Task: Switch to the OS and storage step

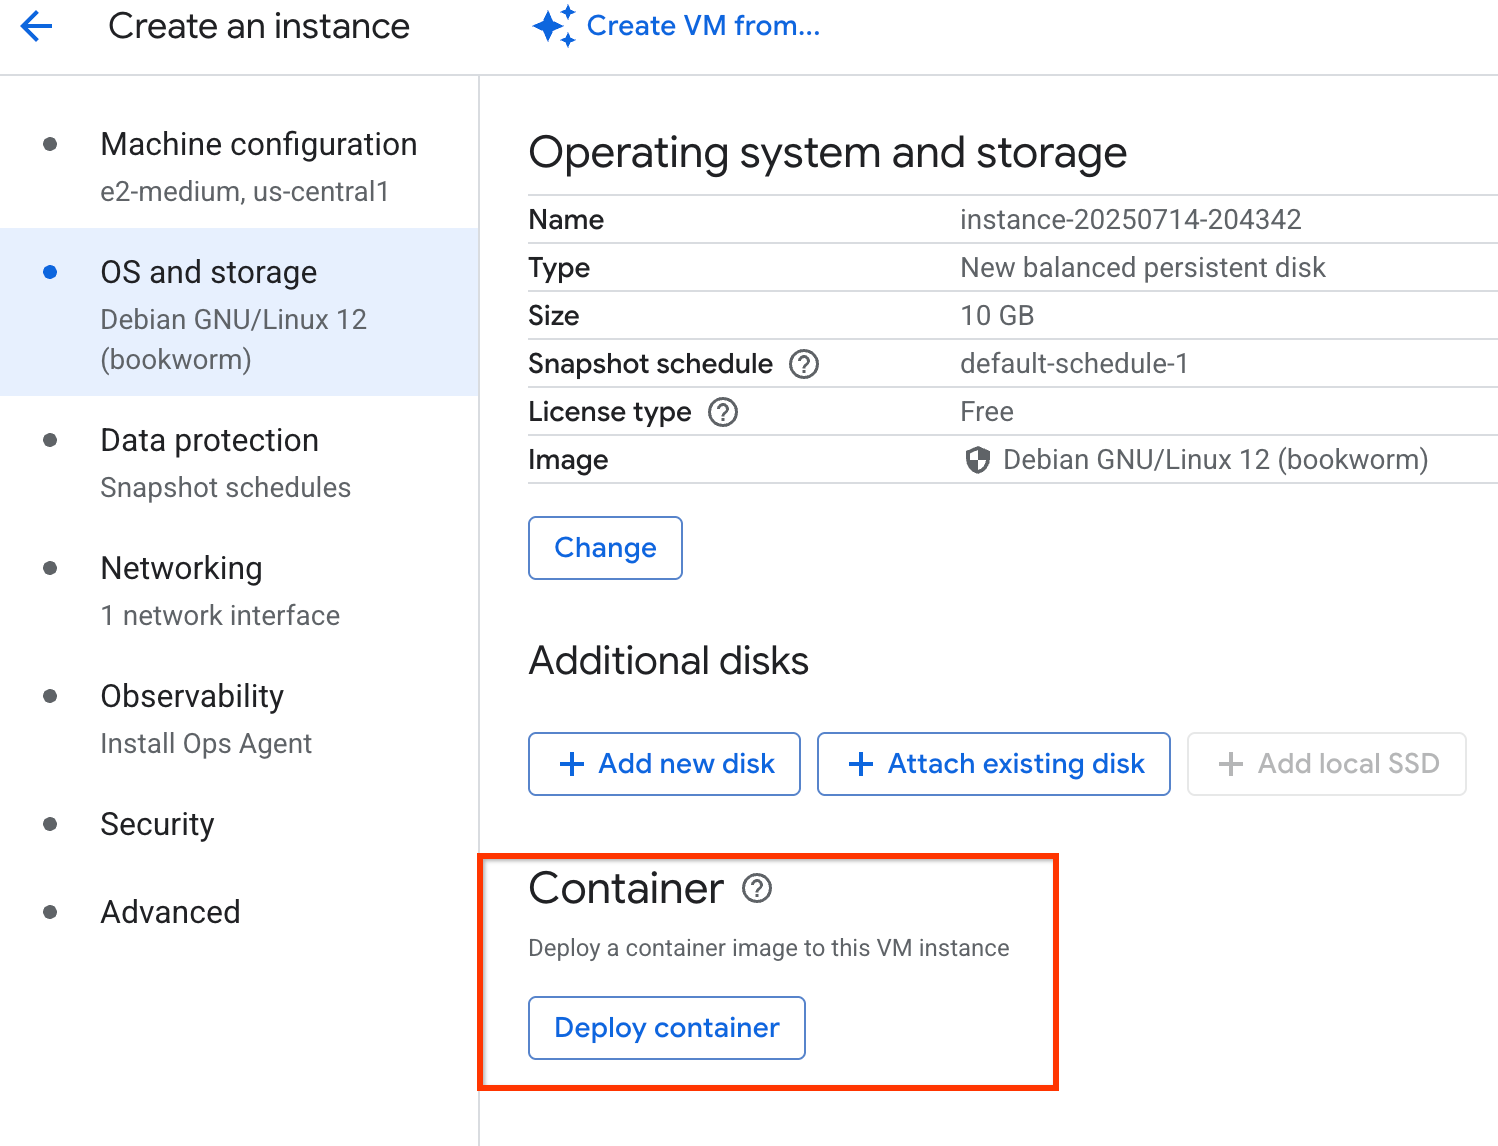Action: (208, 271)
